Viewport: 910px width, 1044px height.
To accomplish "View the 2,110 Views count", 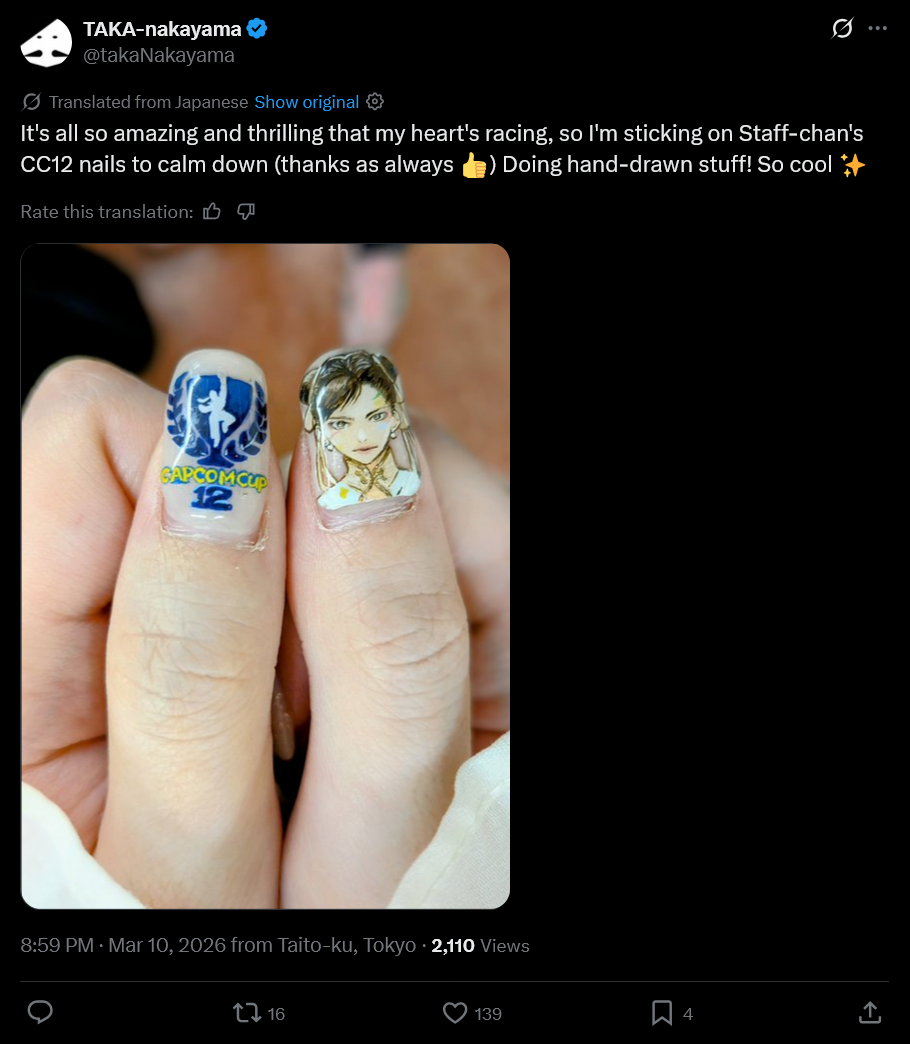I will coord(480,945).
